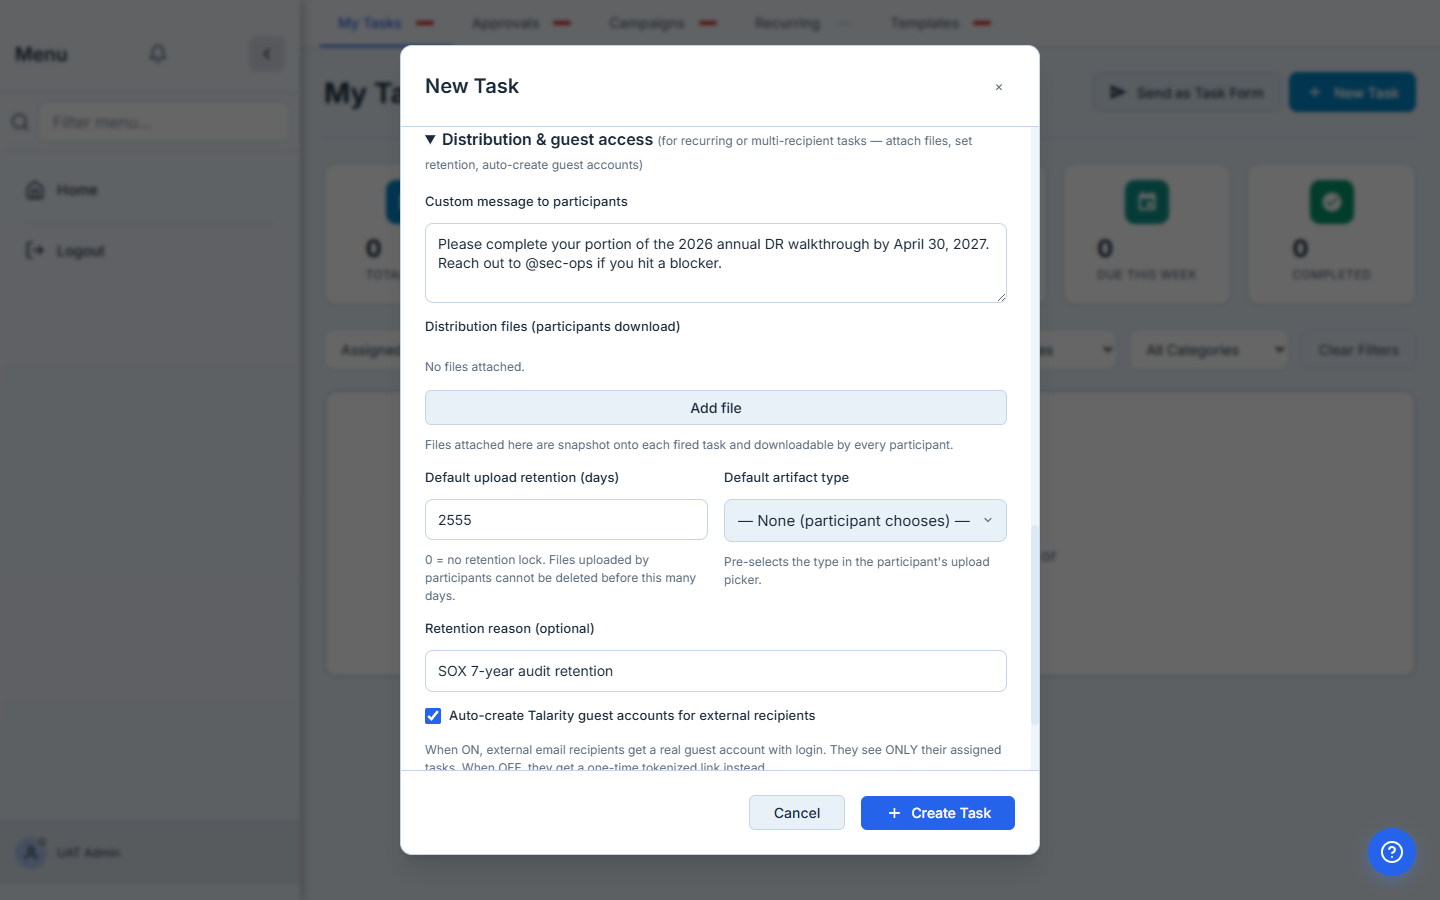
Task: Click Cancel in the New Task dialog
Action: click(x=797, y=813)
